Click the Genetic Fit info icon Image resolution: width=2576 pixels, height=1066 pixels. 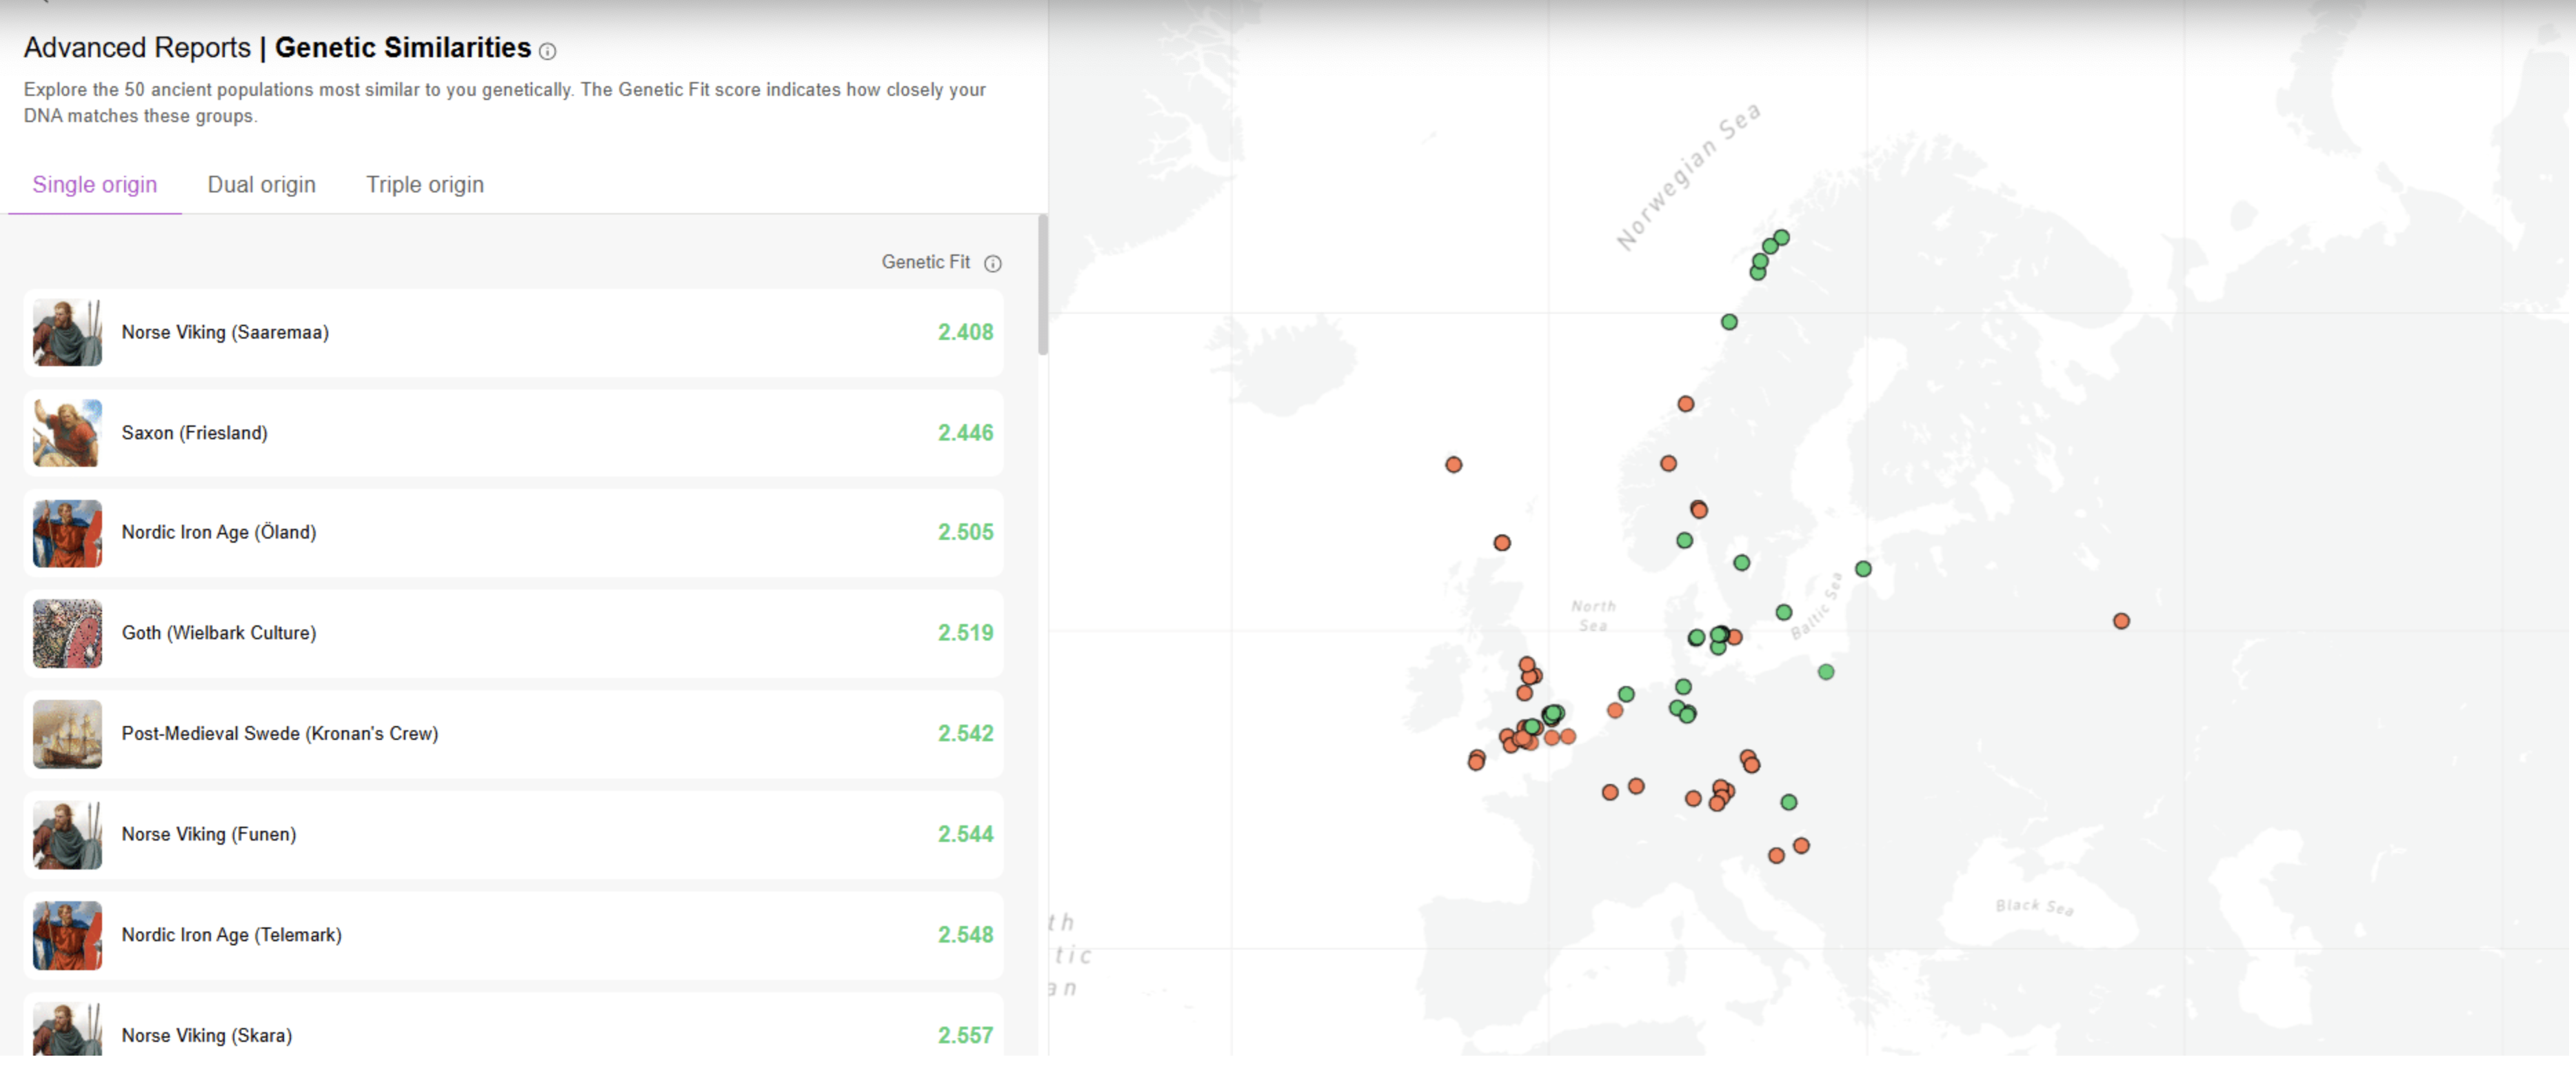coord(992,263)
